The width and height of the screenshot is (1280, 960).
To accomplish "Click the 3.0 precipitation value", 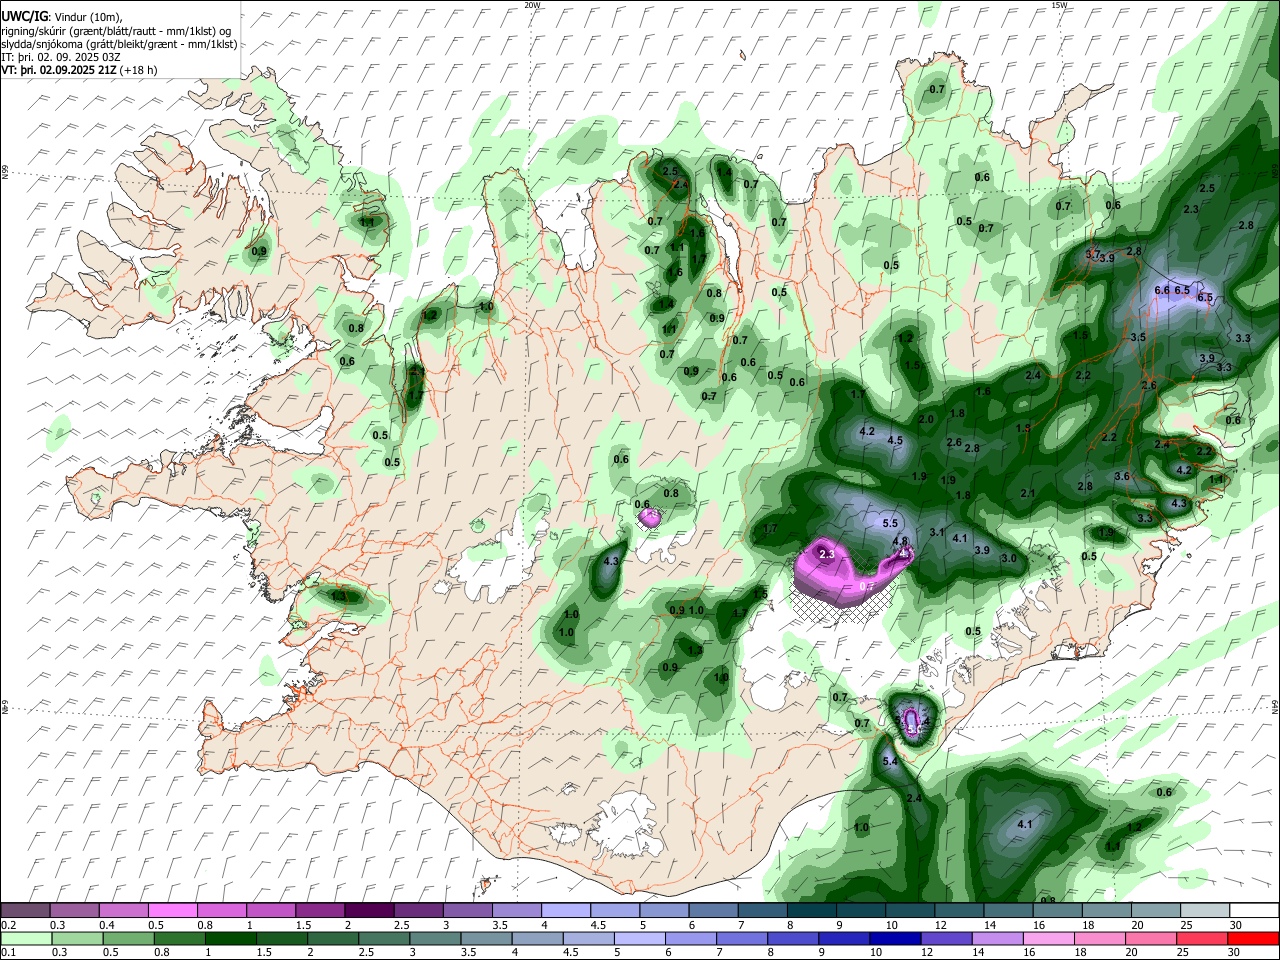I will (1009, 558).
